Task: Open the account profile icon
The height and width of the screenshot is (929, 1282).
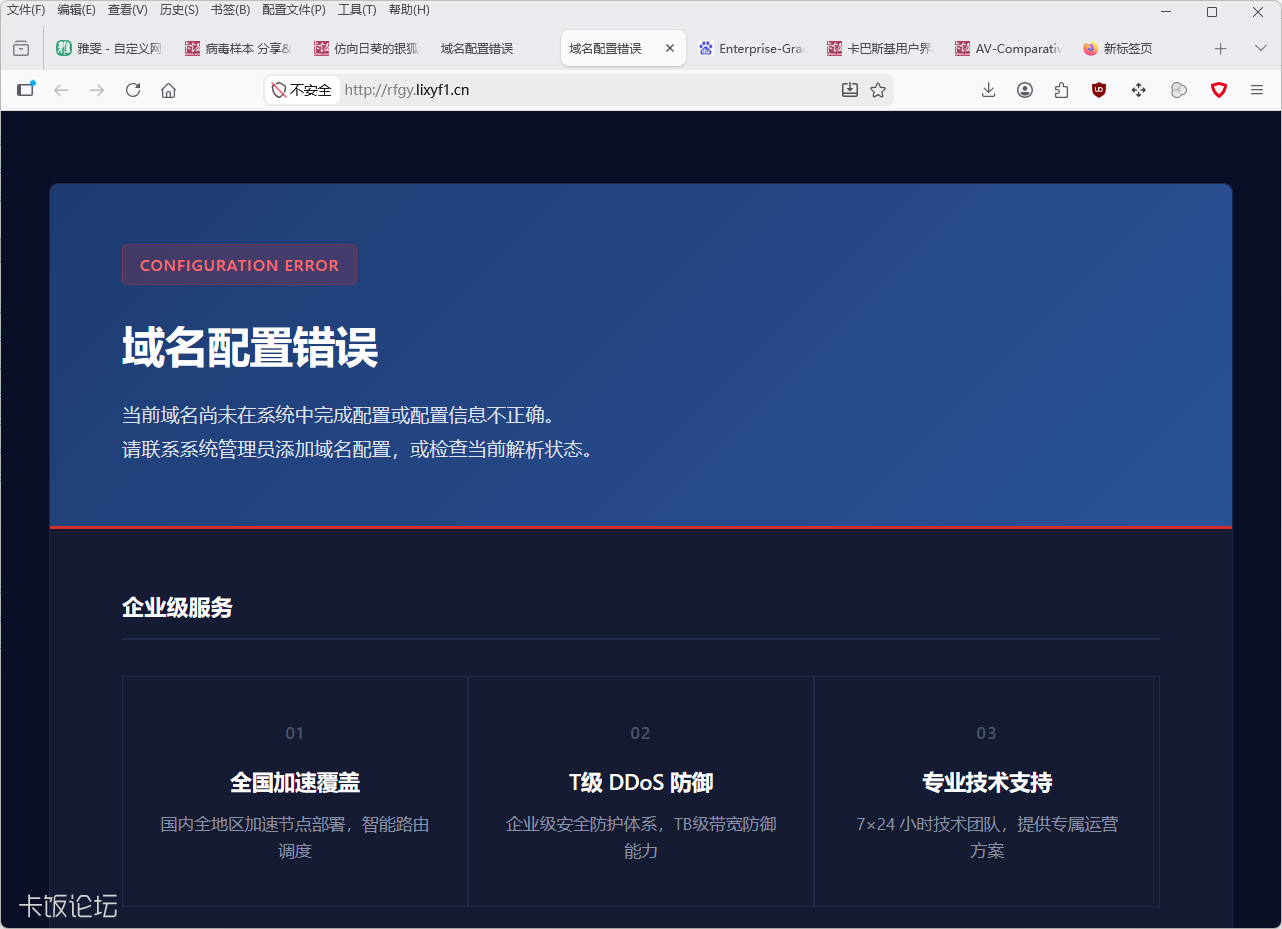Action: (1025, 90)
